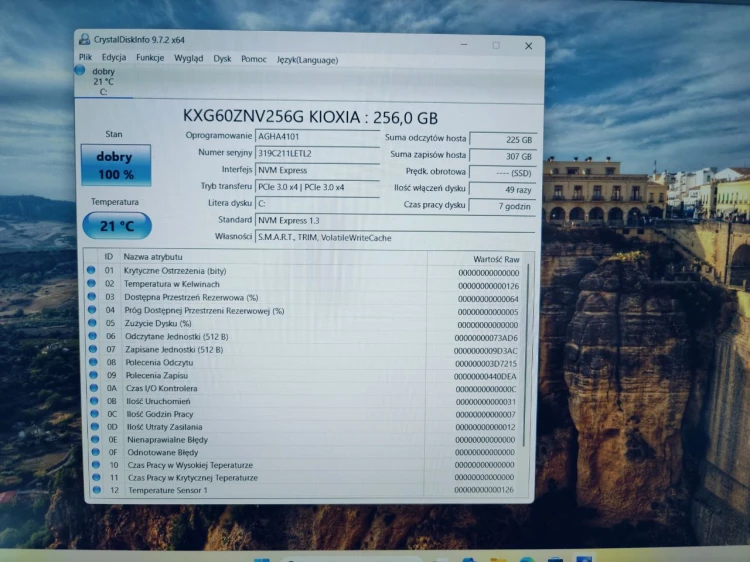This screenshot has width=750, height=562.
Task: Click raw value 00000003D7215
Action: point(485,364)
